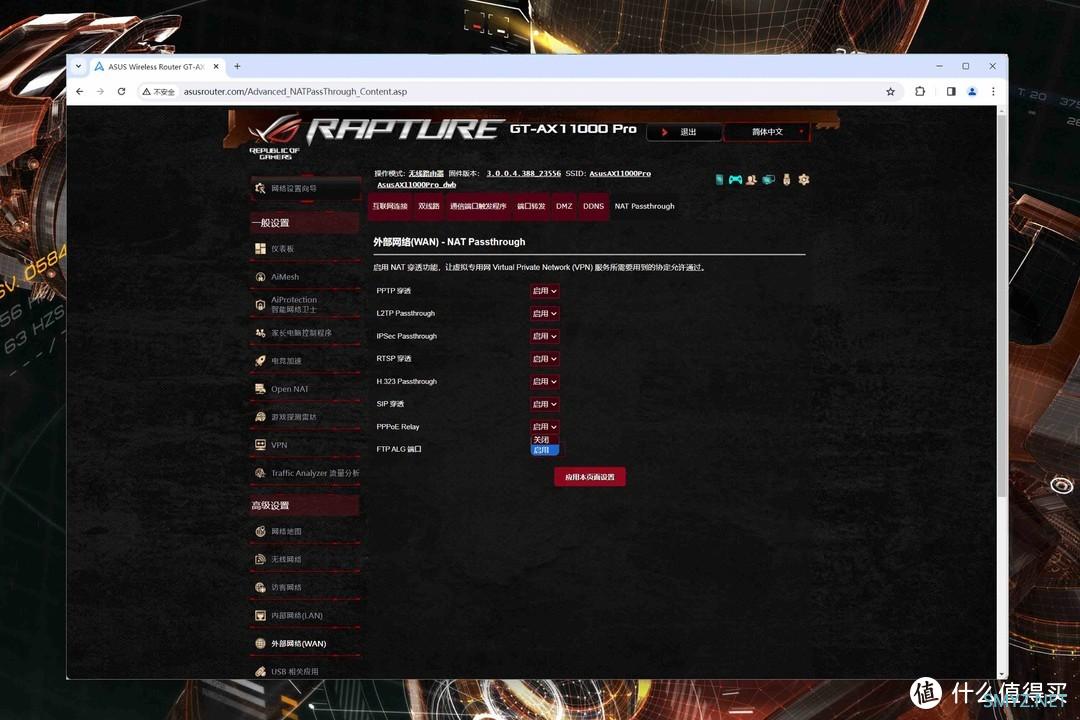
Task: Switch to the DDNS tab
Action: click(593, 206)
